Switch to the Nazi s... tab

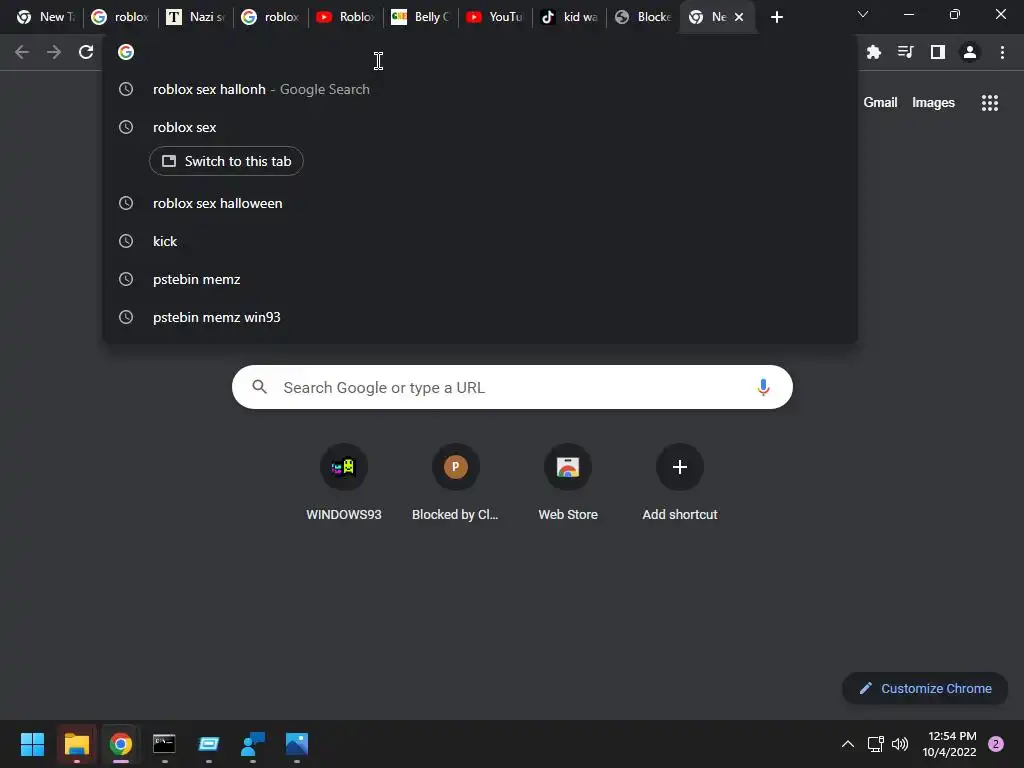[195, 17]
